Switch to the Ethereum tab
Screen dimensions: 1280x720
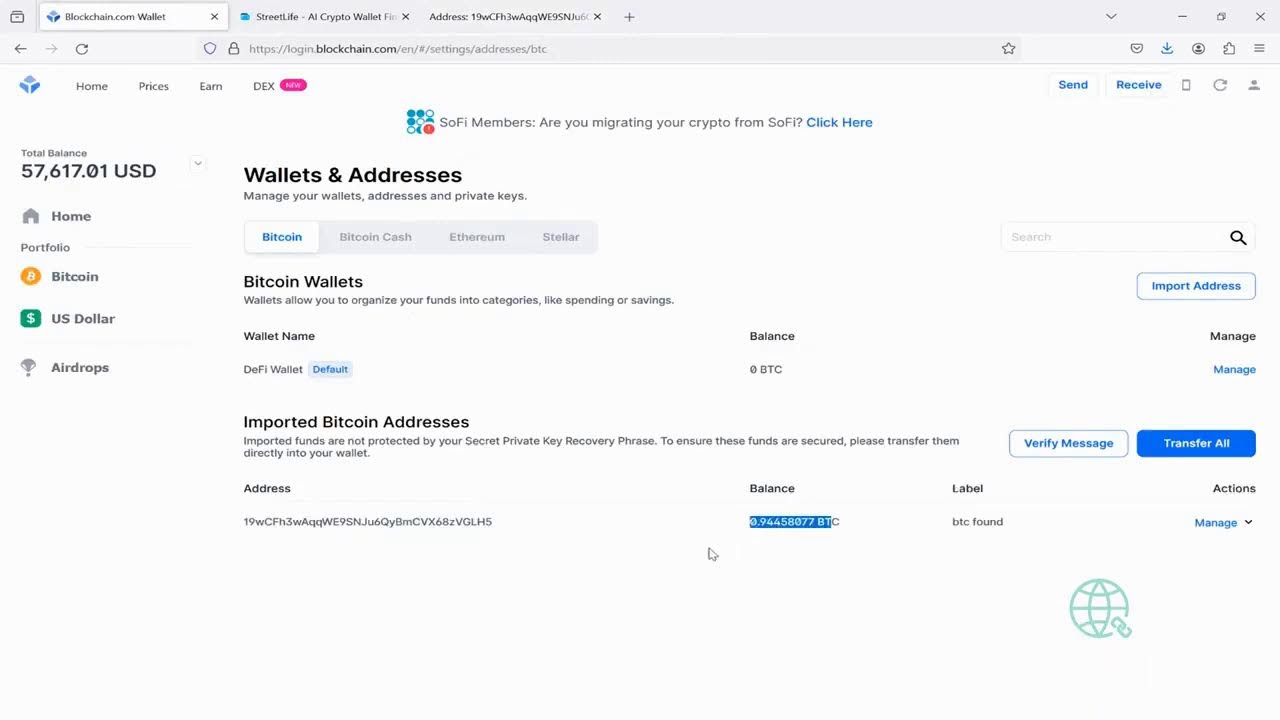(x=477, y=237)
